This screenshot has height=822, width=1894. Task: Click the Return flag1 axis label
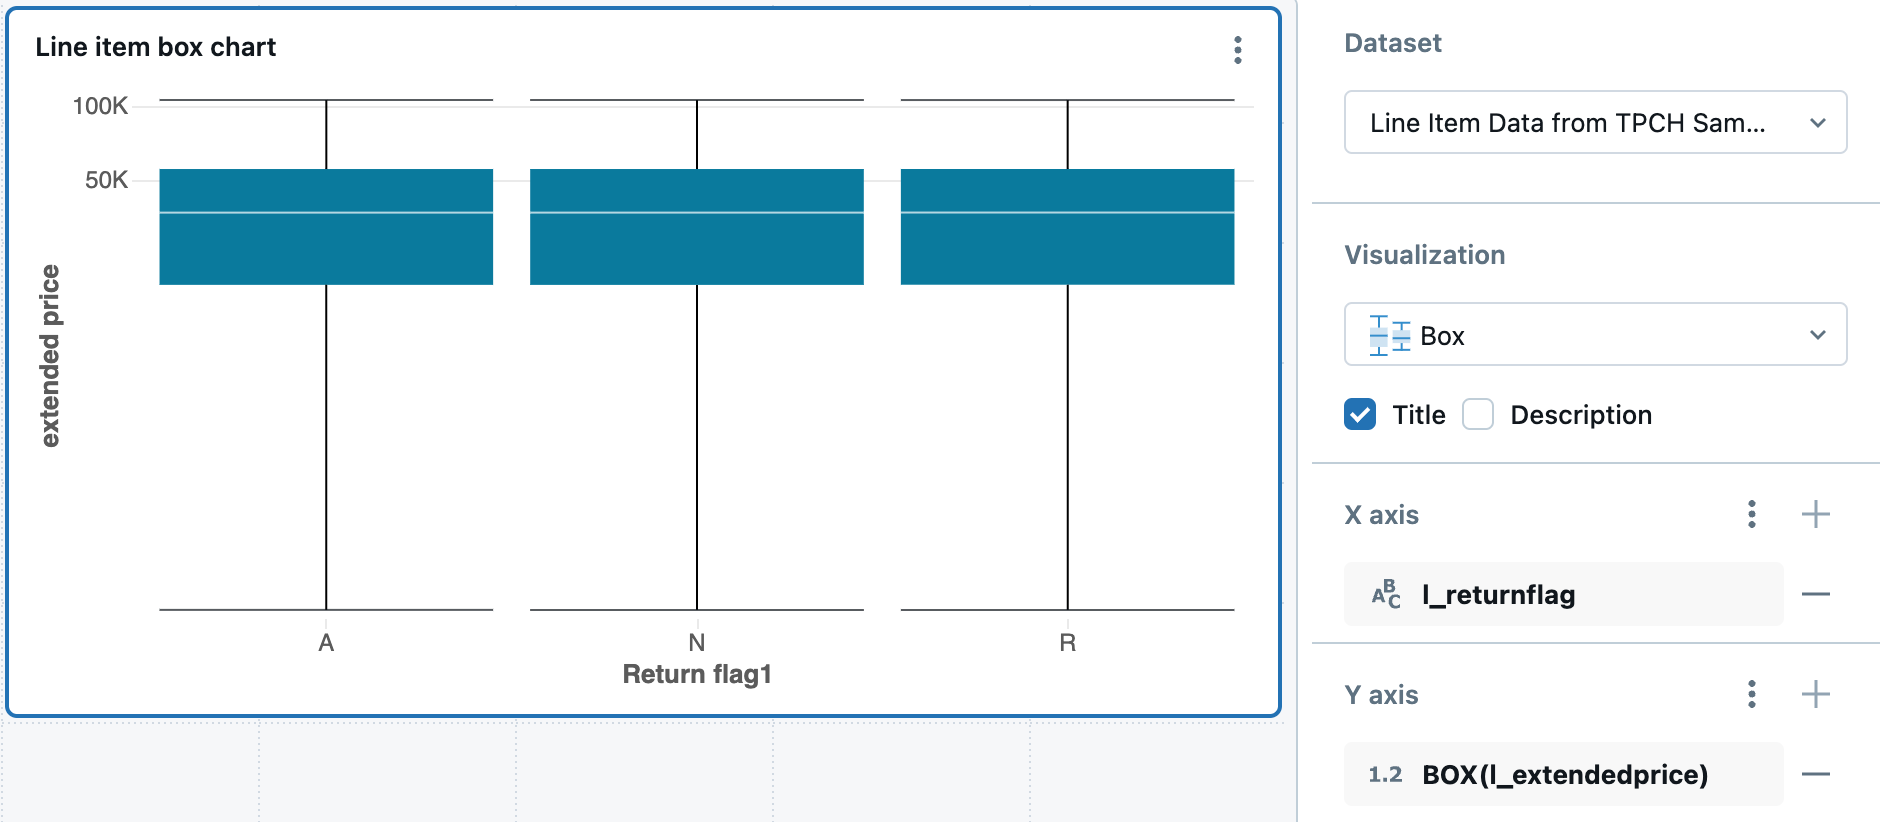[x=696, y=675]
